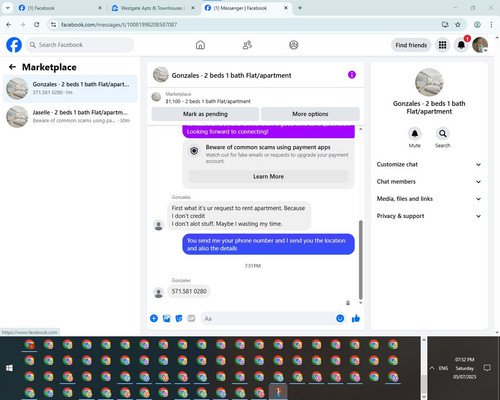Open the Facebook logo home link

tap(14, 45)
